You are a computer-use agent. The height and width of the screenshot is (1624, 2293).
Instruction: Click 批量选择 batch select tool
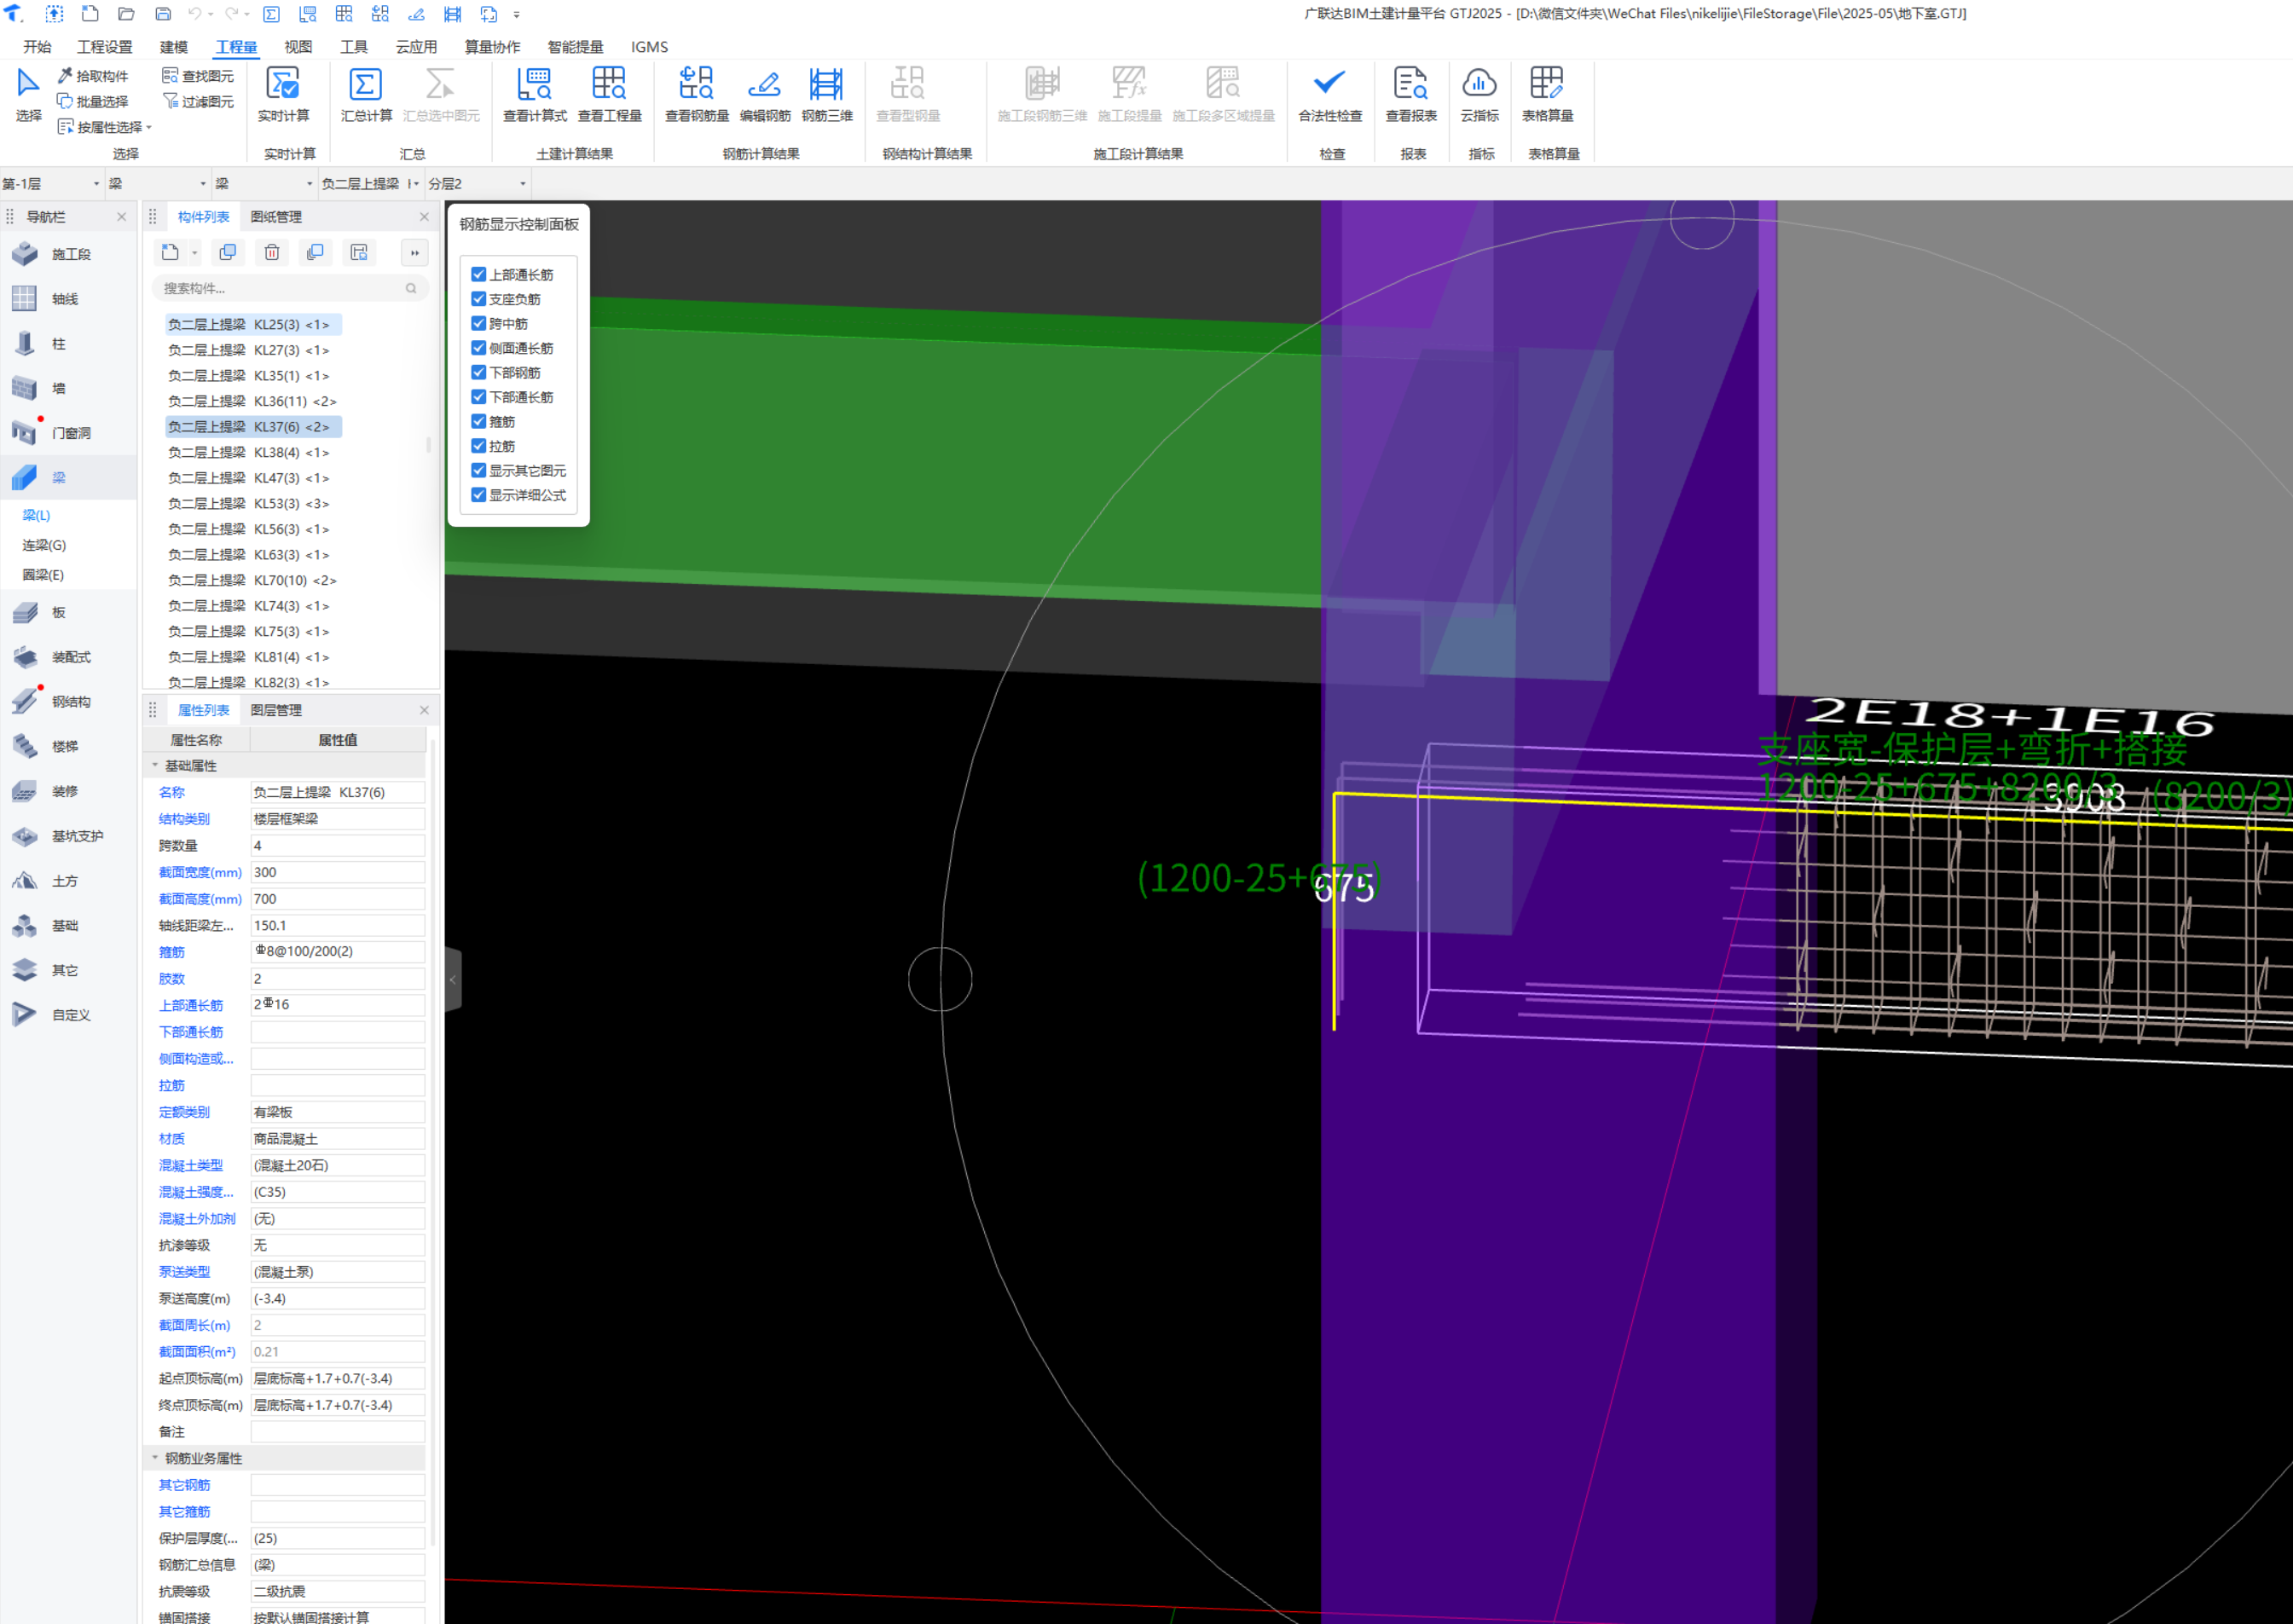[x=92, y=101]
